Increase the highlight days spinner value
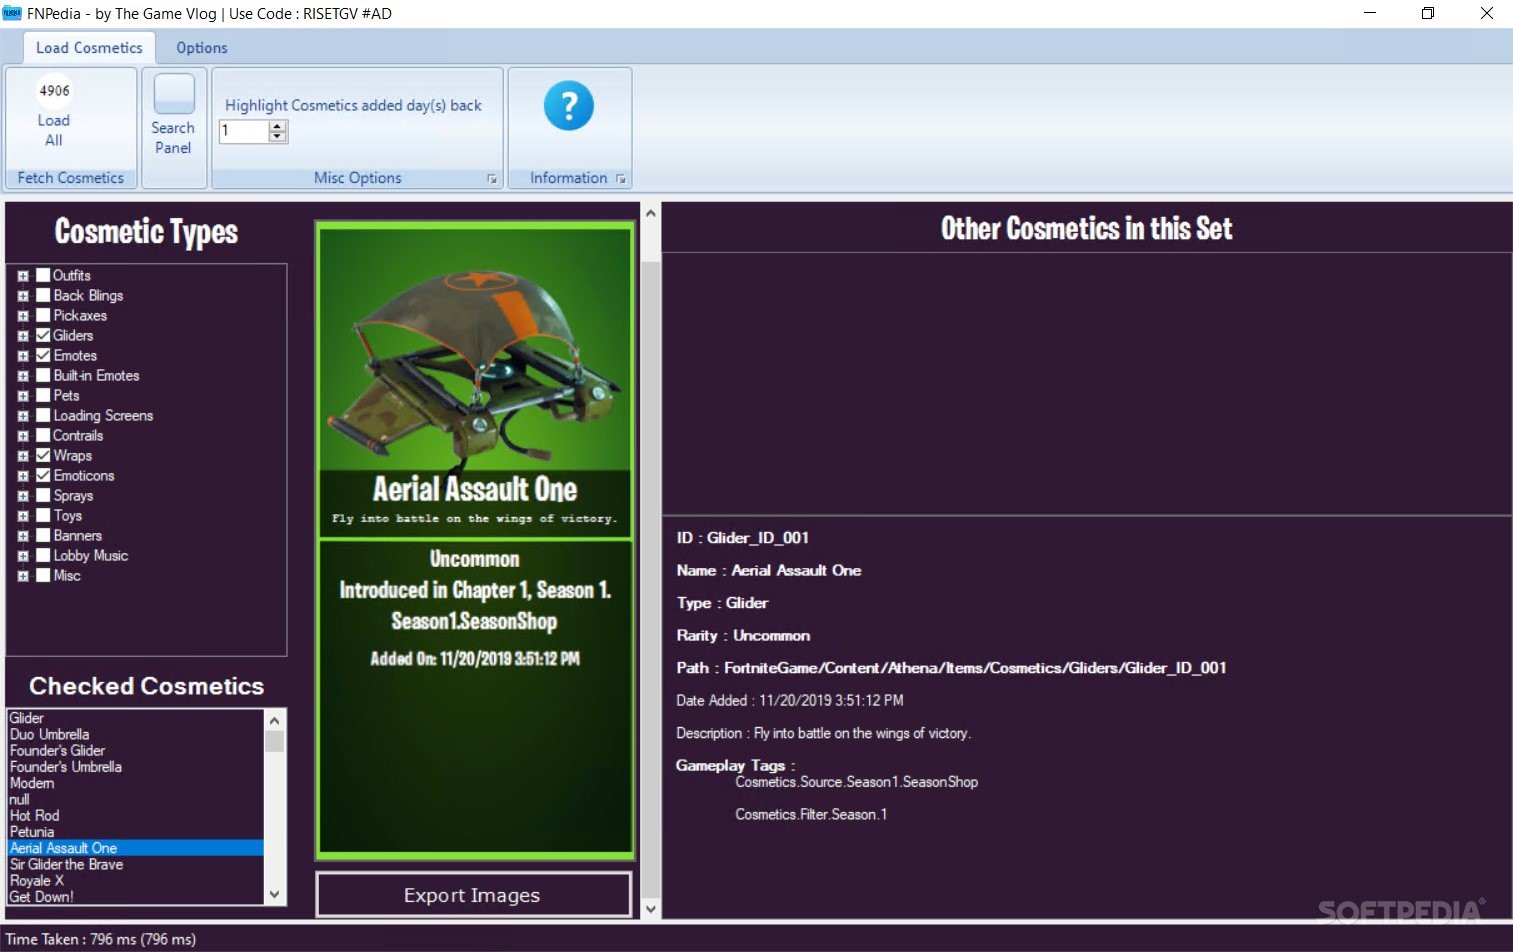 click(278, 125)
